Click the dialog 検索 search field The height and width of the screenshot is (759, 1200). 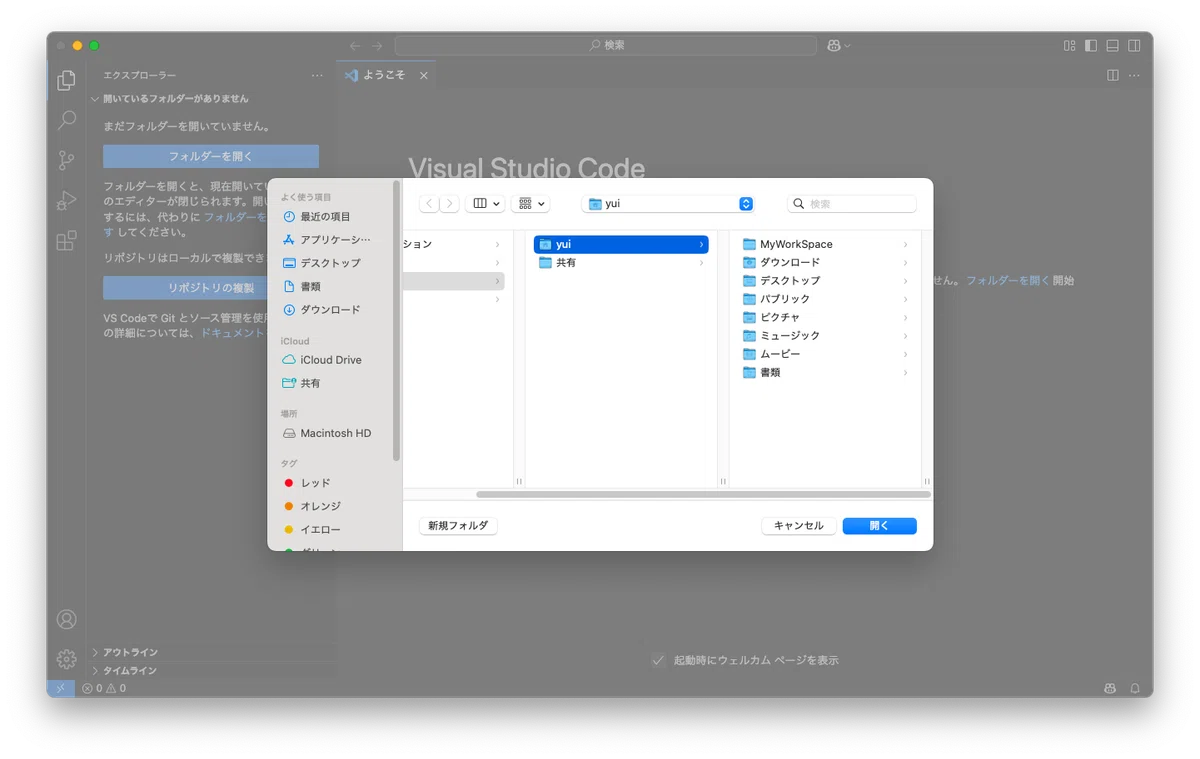tap(852, 203)
